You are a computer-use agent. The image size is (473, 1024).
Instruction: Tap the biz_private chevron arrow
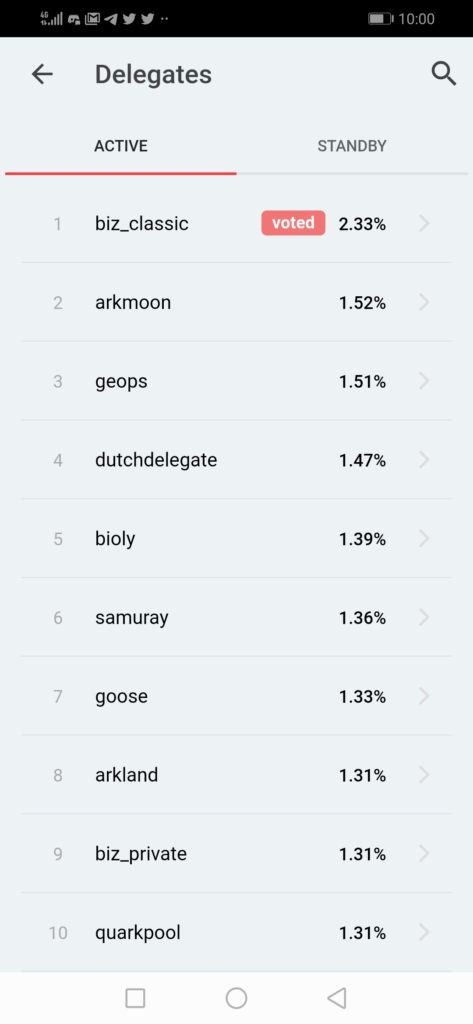[425, 854]
